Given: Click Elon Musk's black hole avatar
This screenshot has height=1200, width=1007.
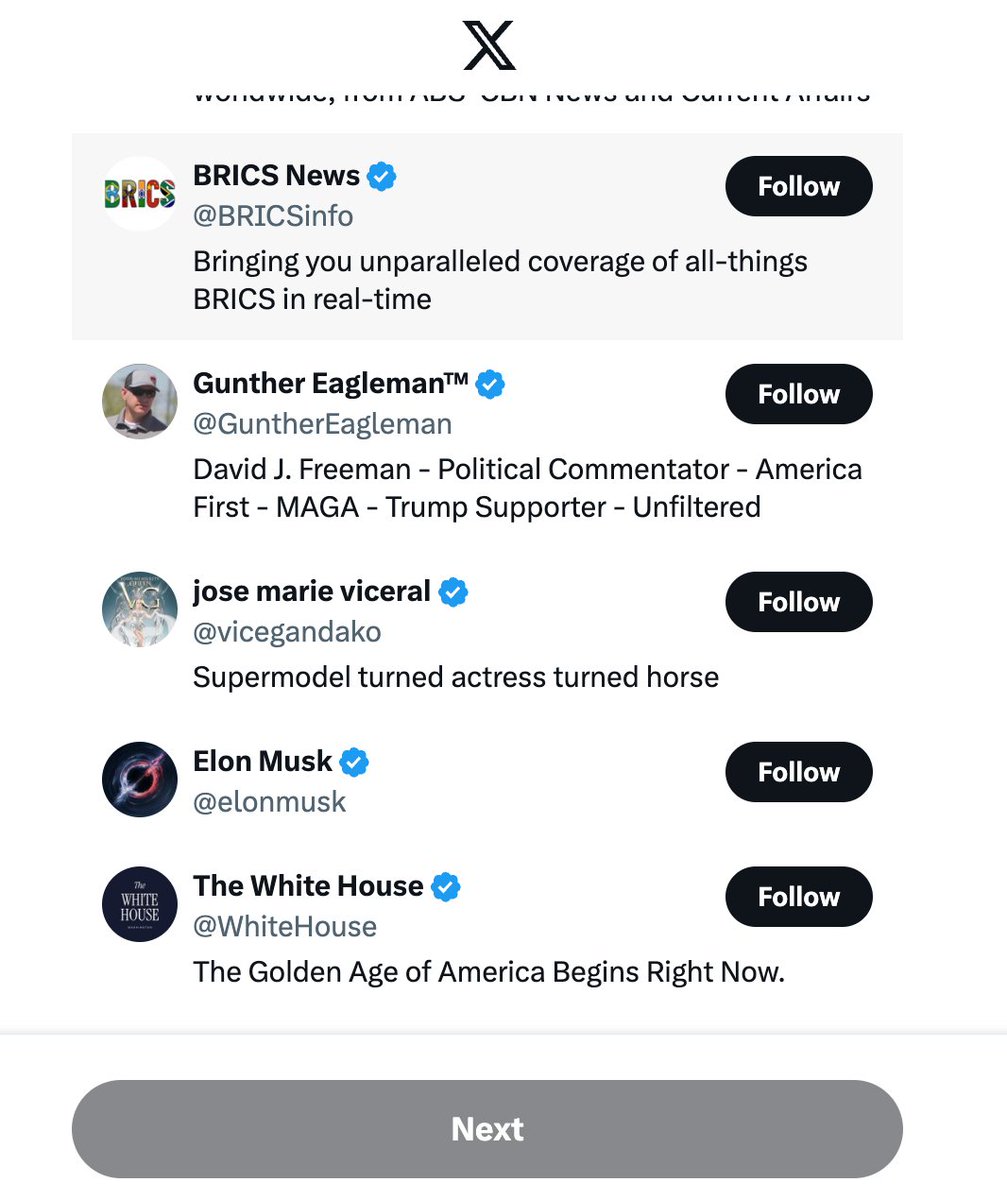Looking at the screenshot, I should (140, 780).
